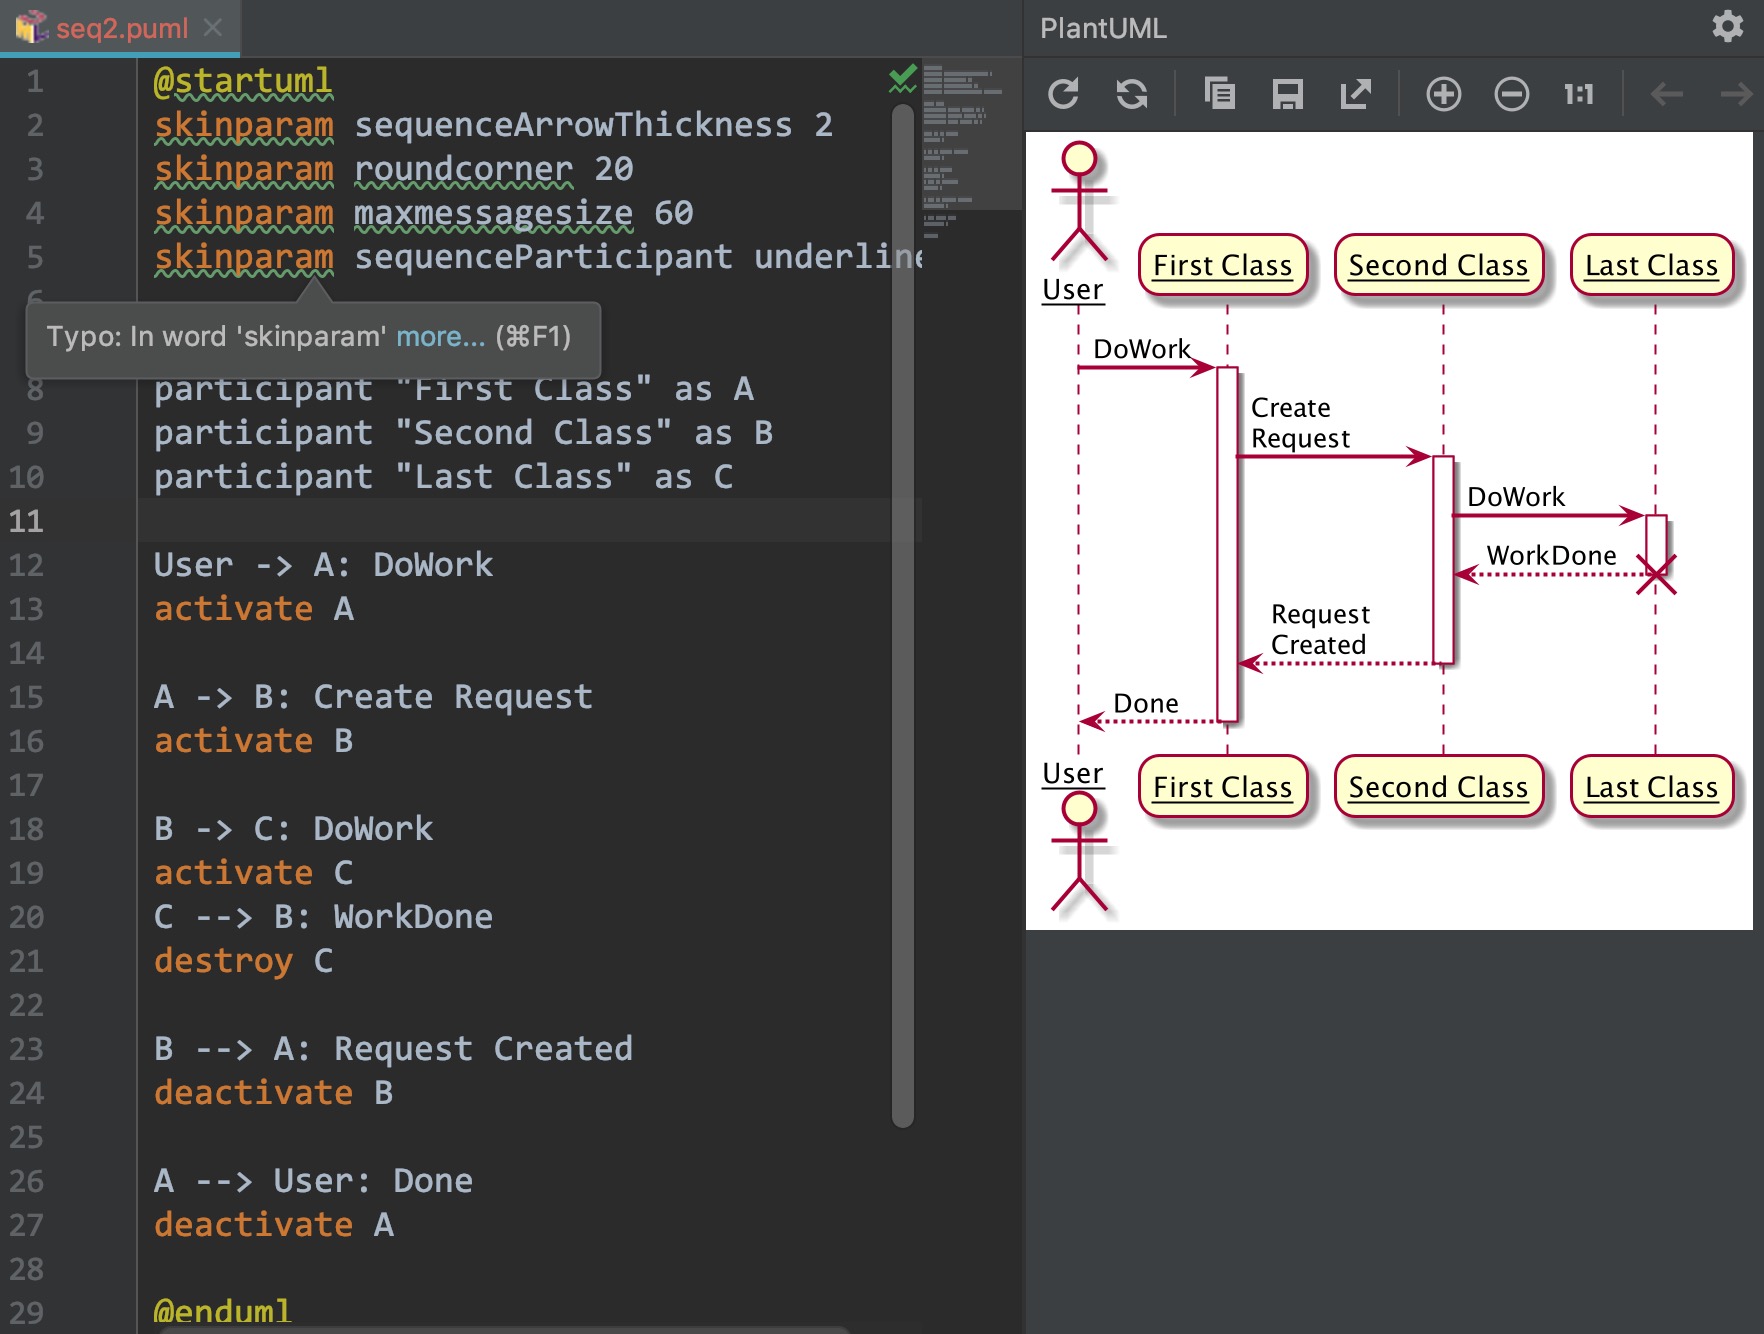Place cursor on empty line 11
This screenshot has height=1334, width=1764.
tap(530, 521)
